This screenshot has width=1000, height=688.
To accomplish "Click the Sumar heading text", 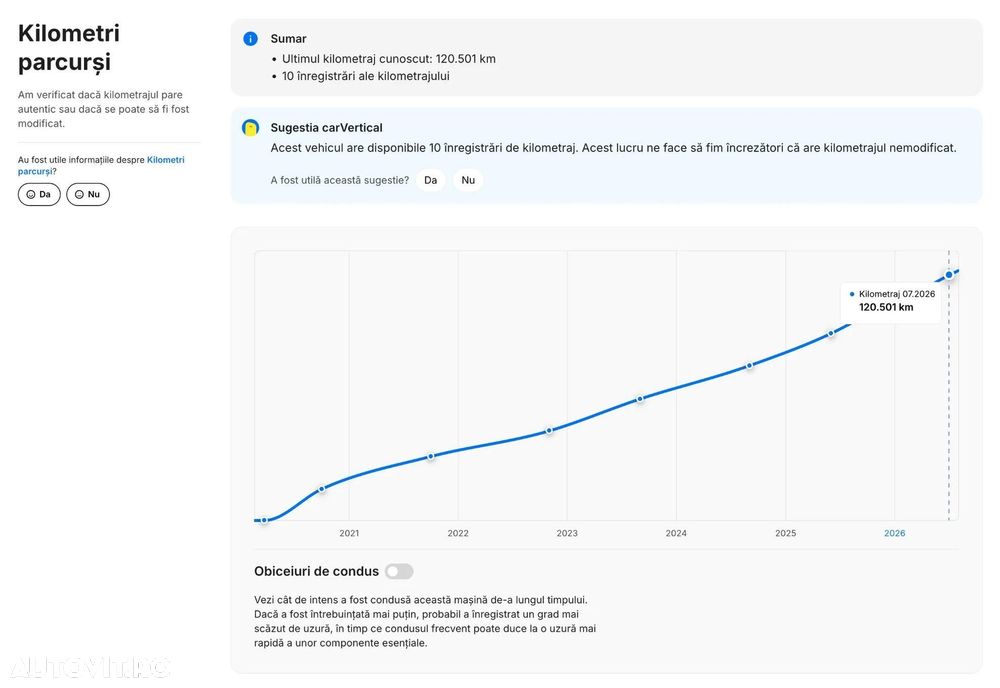I will coord(288,39).
